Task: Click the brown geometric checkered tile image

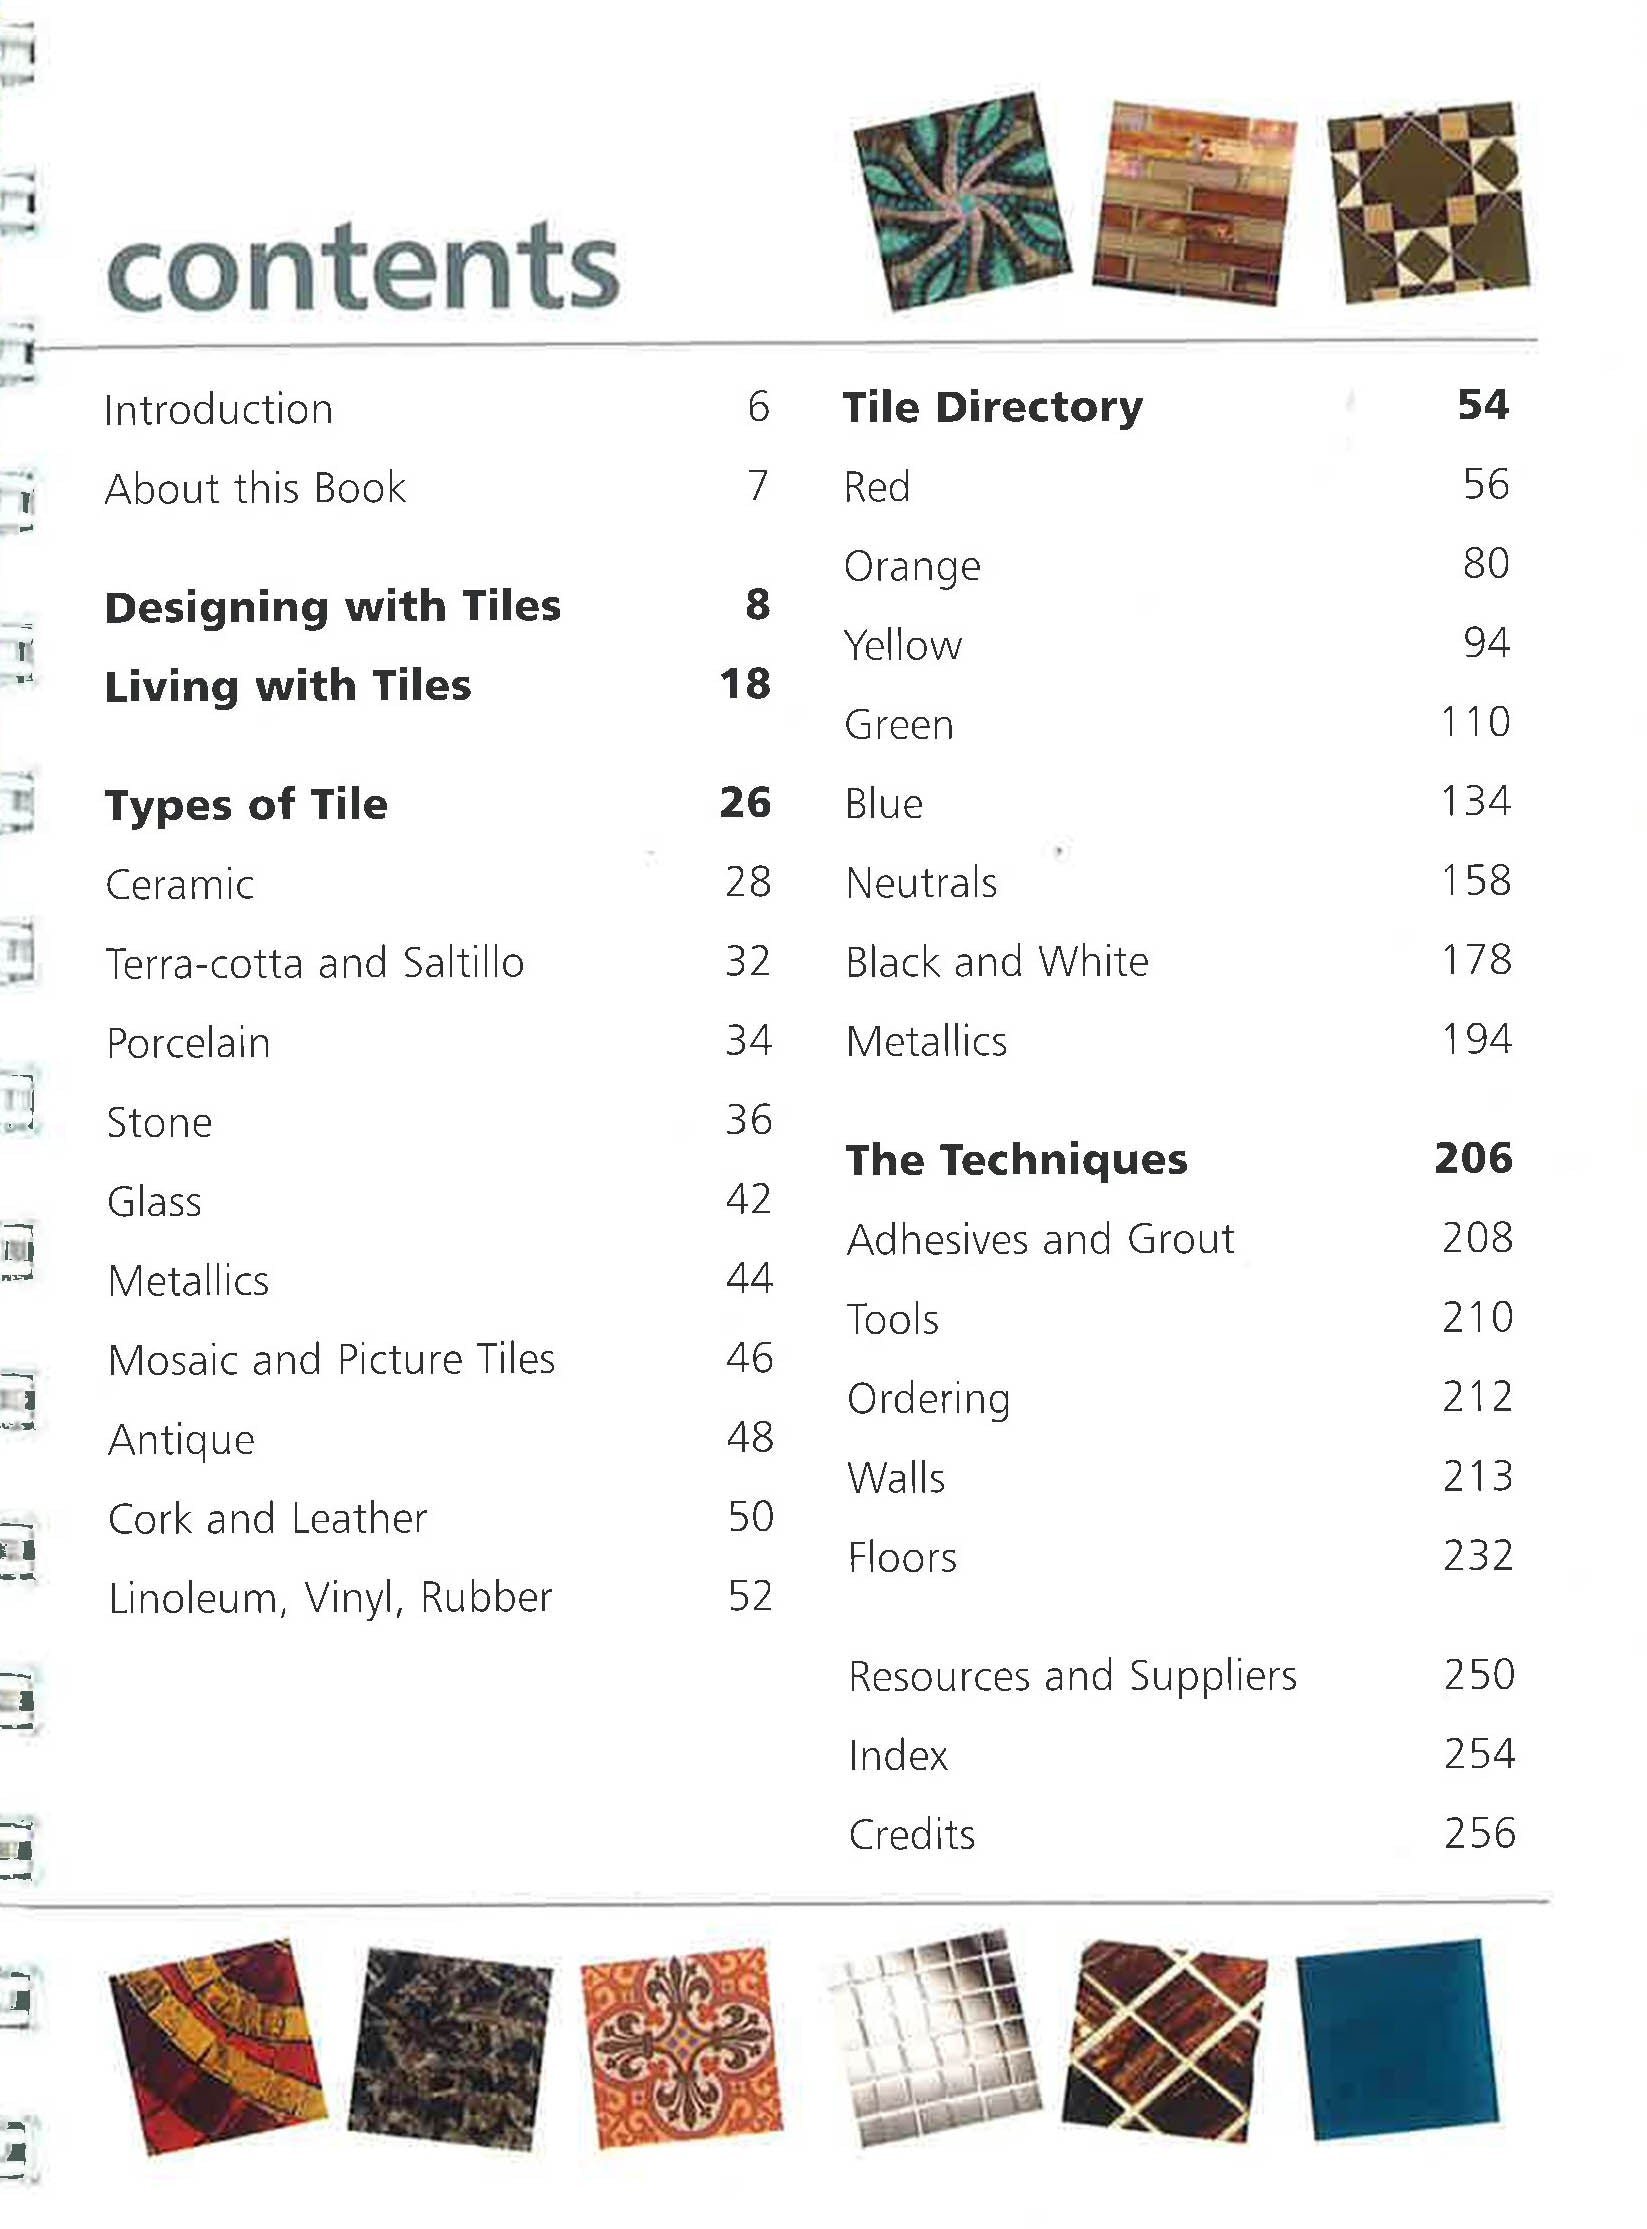Action: [x=1427, y=201]
